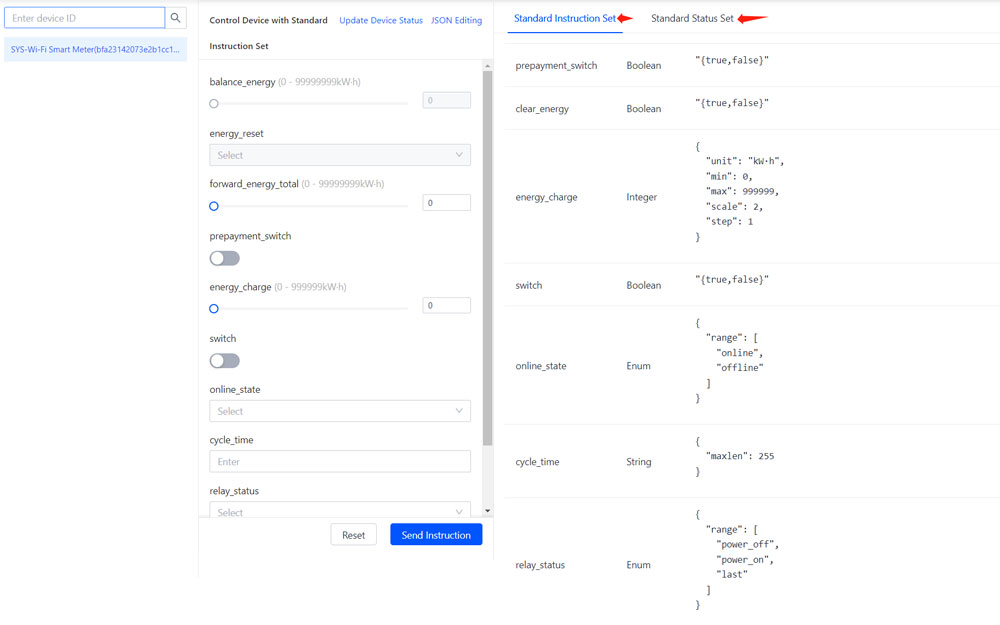
Task: Open the Update Device Status link
Action: (381, 20)
